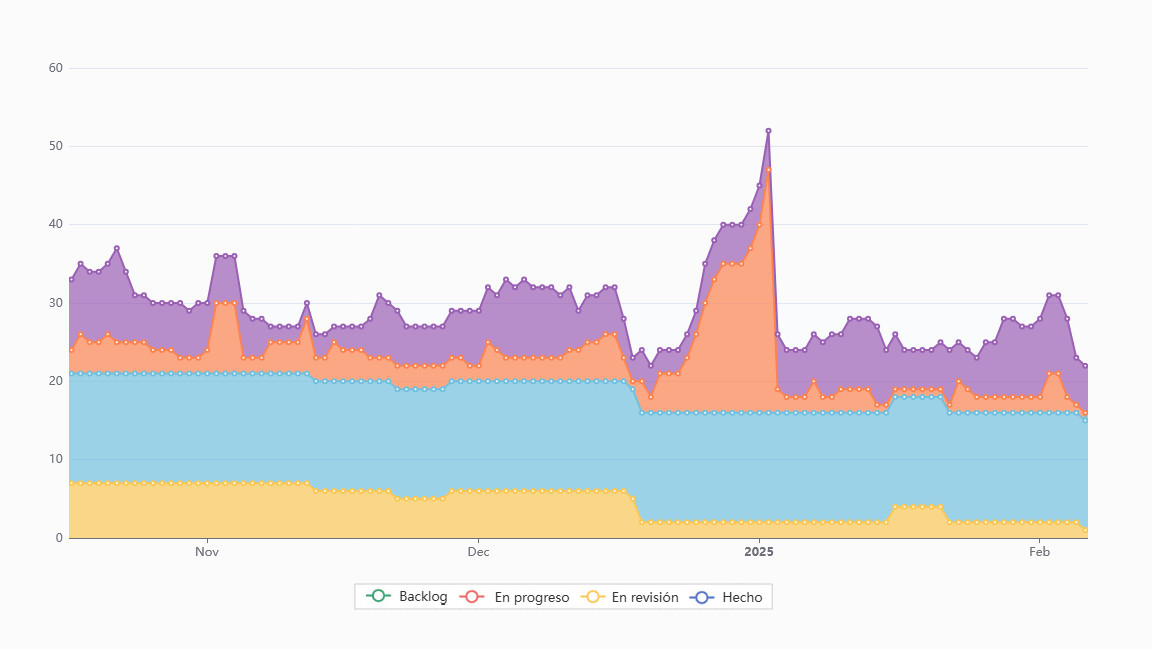
Task: Click the green Backlog legend marker icon
Action: [x=378, y=597]
